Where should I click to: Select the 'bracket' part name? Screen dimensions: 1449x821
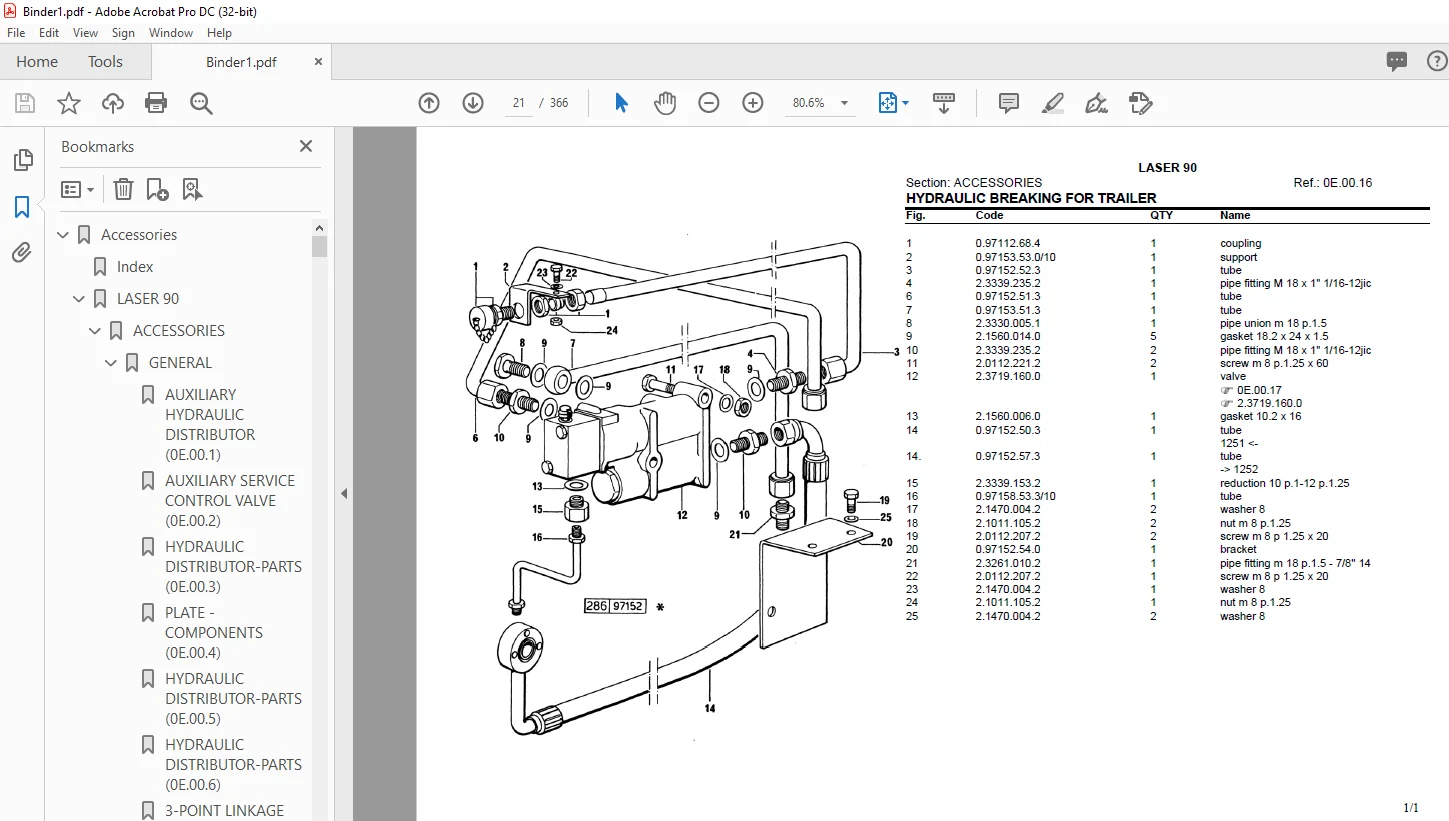[x=1238, y=549]
